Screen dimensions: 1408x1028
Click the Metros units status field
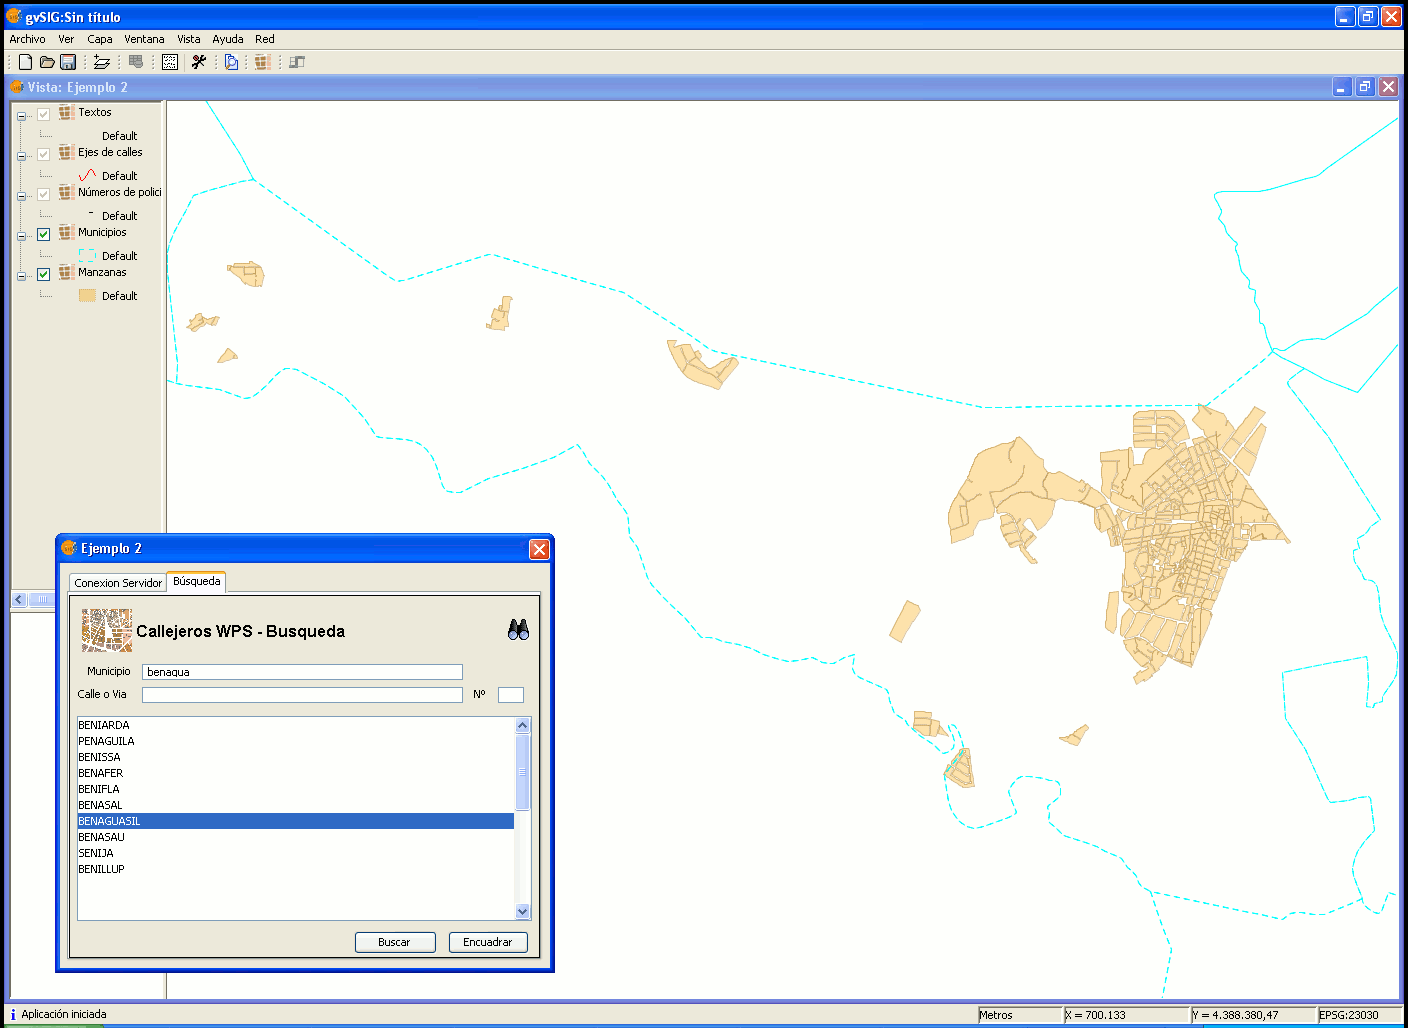click(x=1019, y=1015)
